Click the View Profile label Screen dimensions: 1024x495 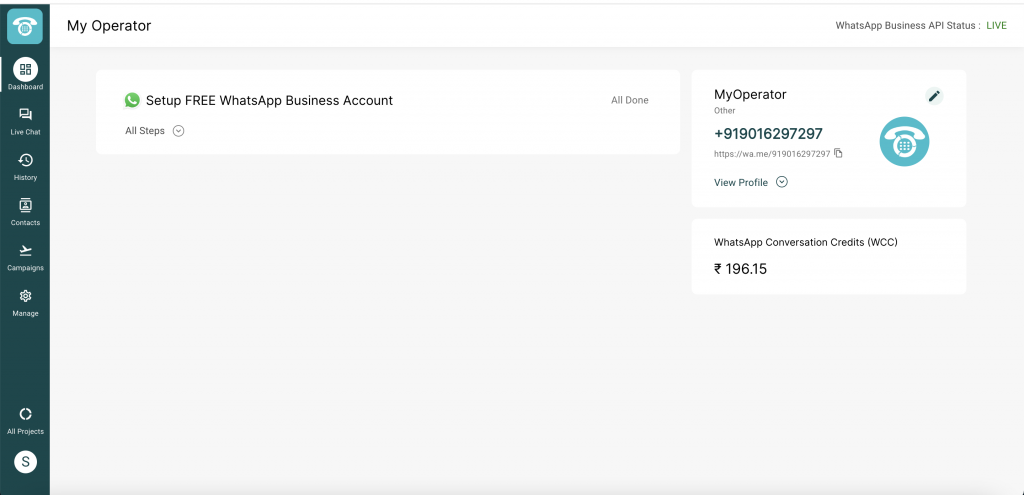coord(741,183)
